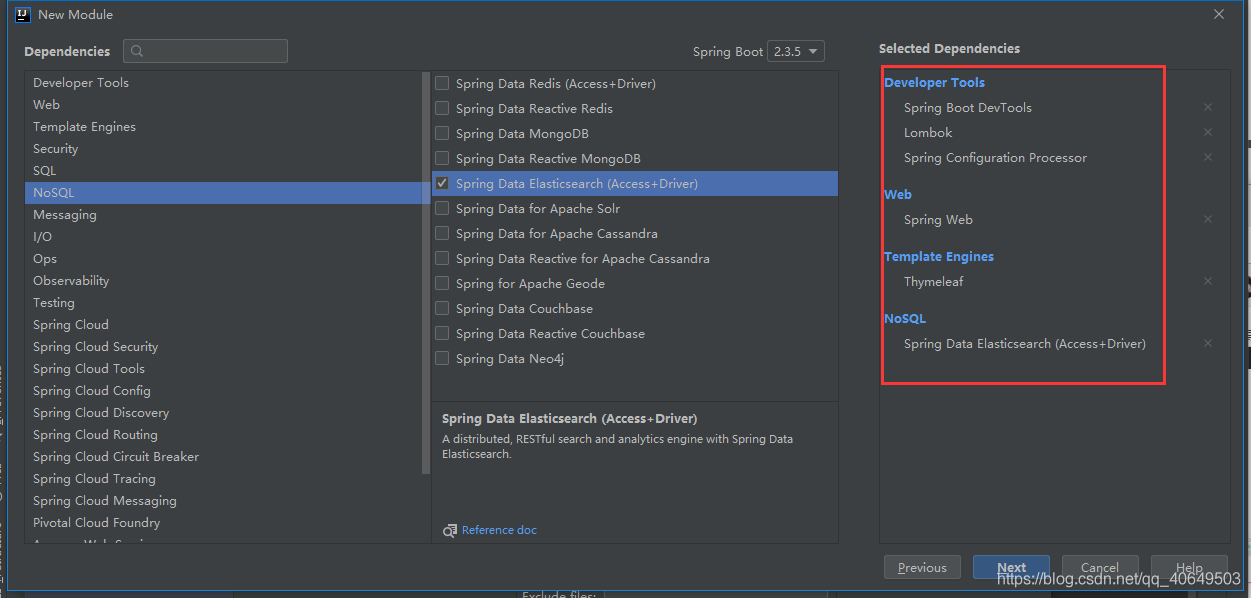Close the New Module dialog
Screen dimensions: 1251x598
[1219, 14]
